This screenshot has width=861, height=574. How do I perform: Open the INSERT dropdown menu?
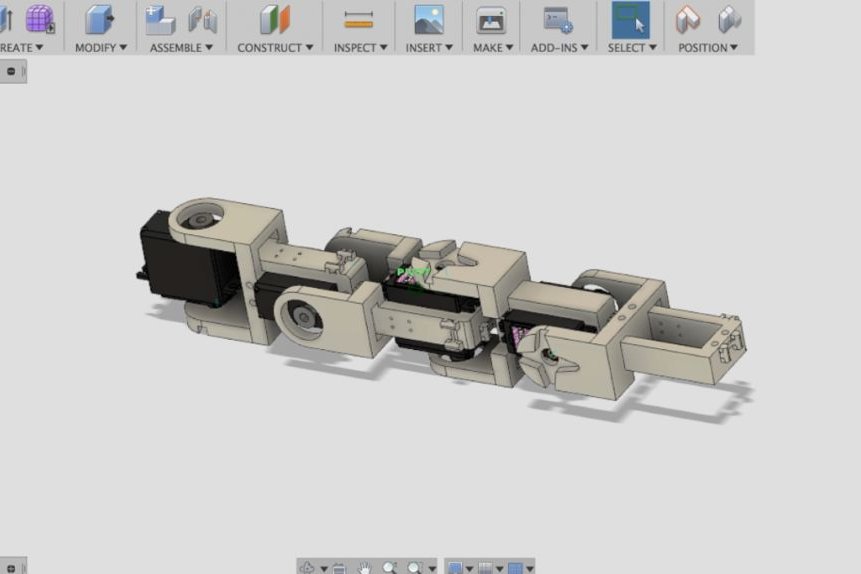point(429,48)
